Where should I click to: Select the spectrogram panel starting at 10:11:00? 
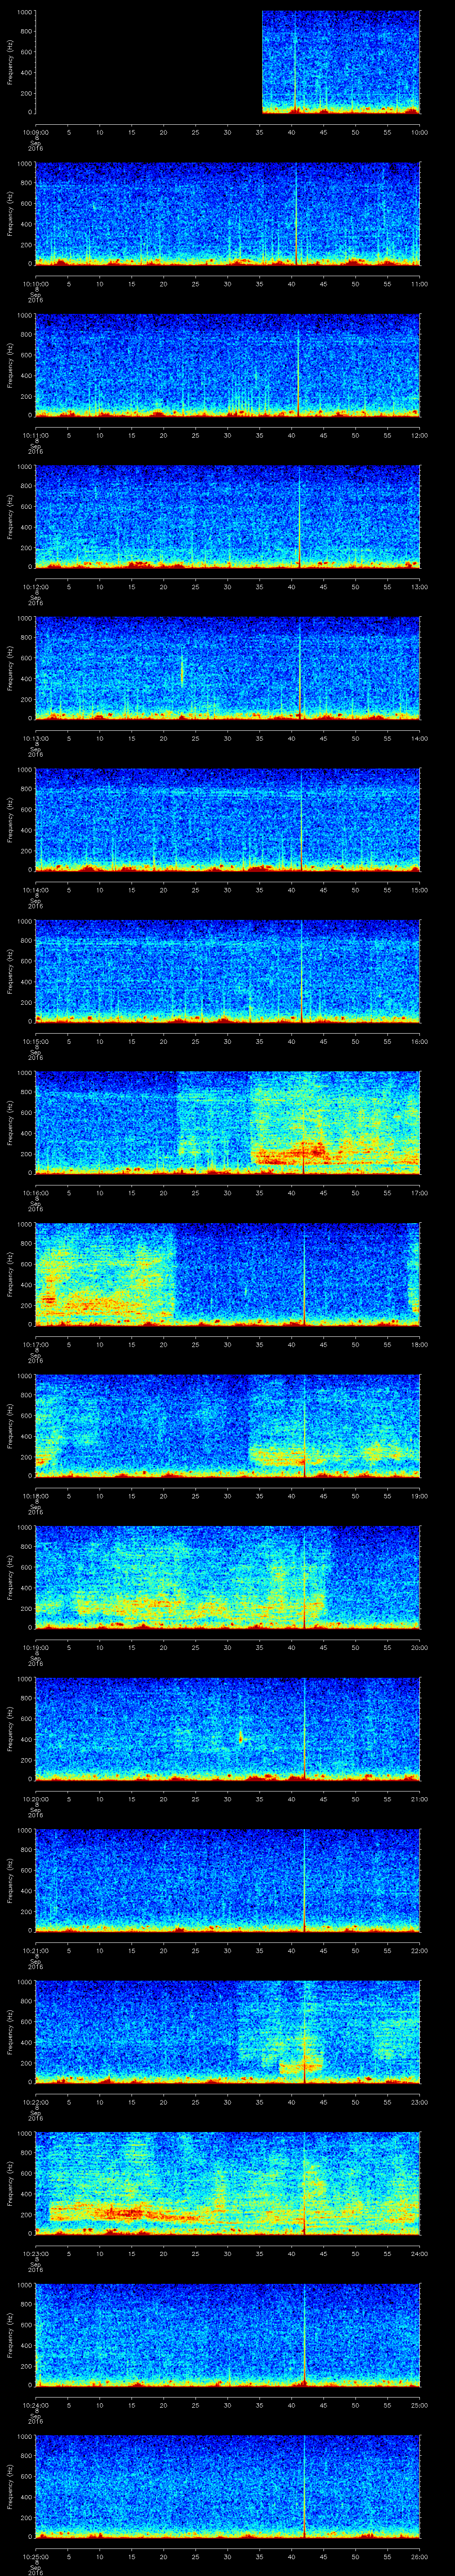228,365
